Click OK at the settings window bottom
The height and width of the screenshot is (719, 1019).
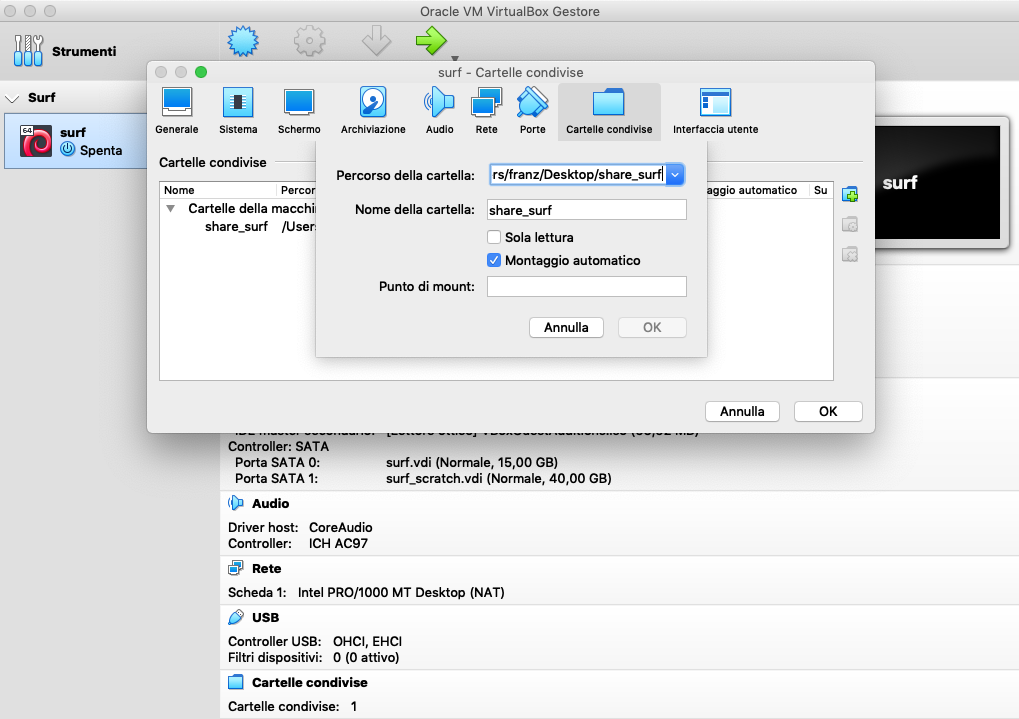point(828,412)
